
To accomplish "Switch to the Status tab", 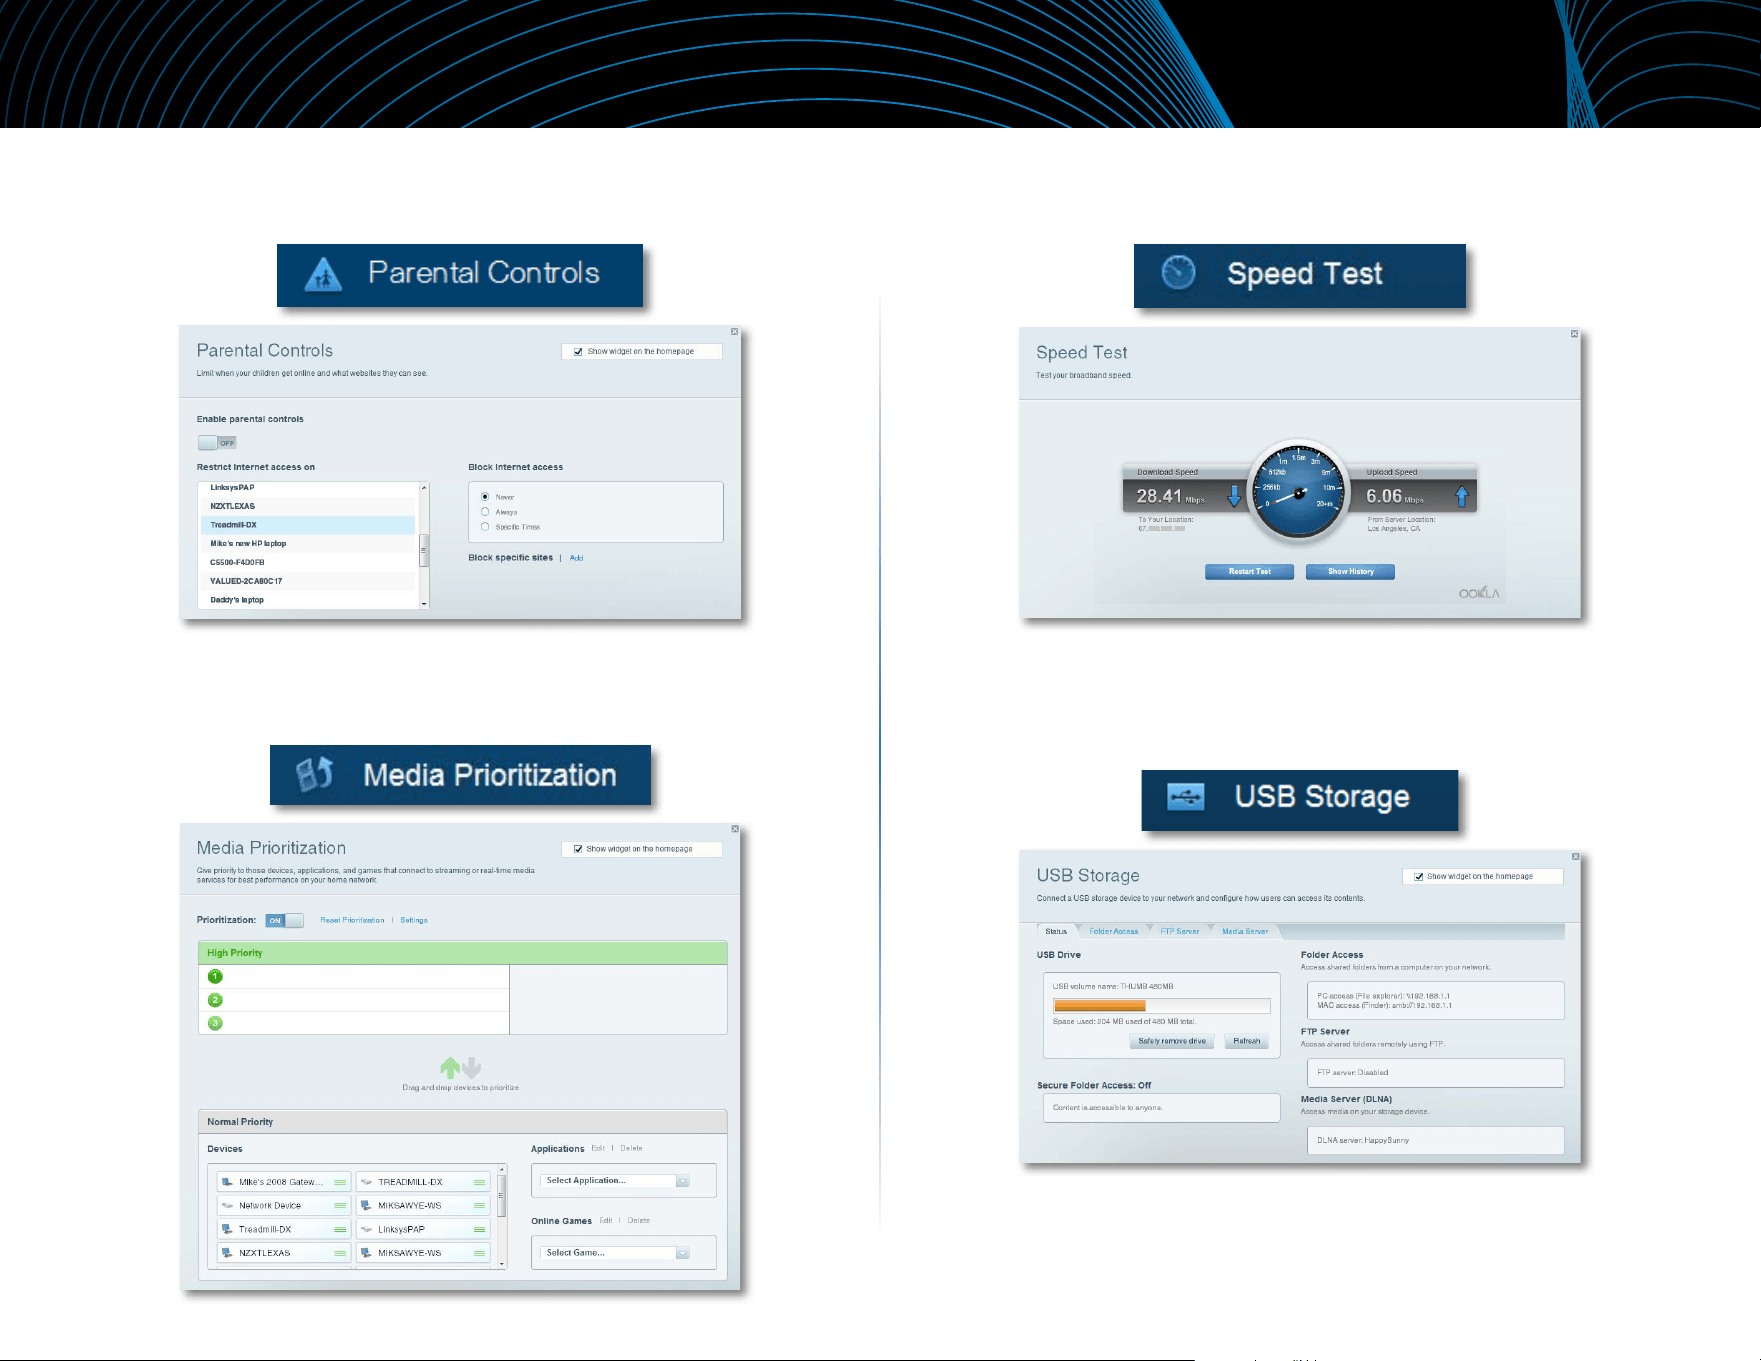I will 1056,932.
